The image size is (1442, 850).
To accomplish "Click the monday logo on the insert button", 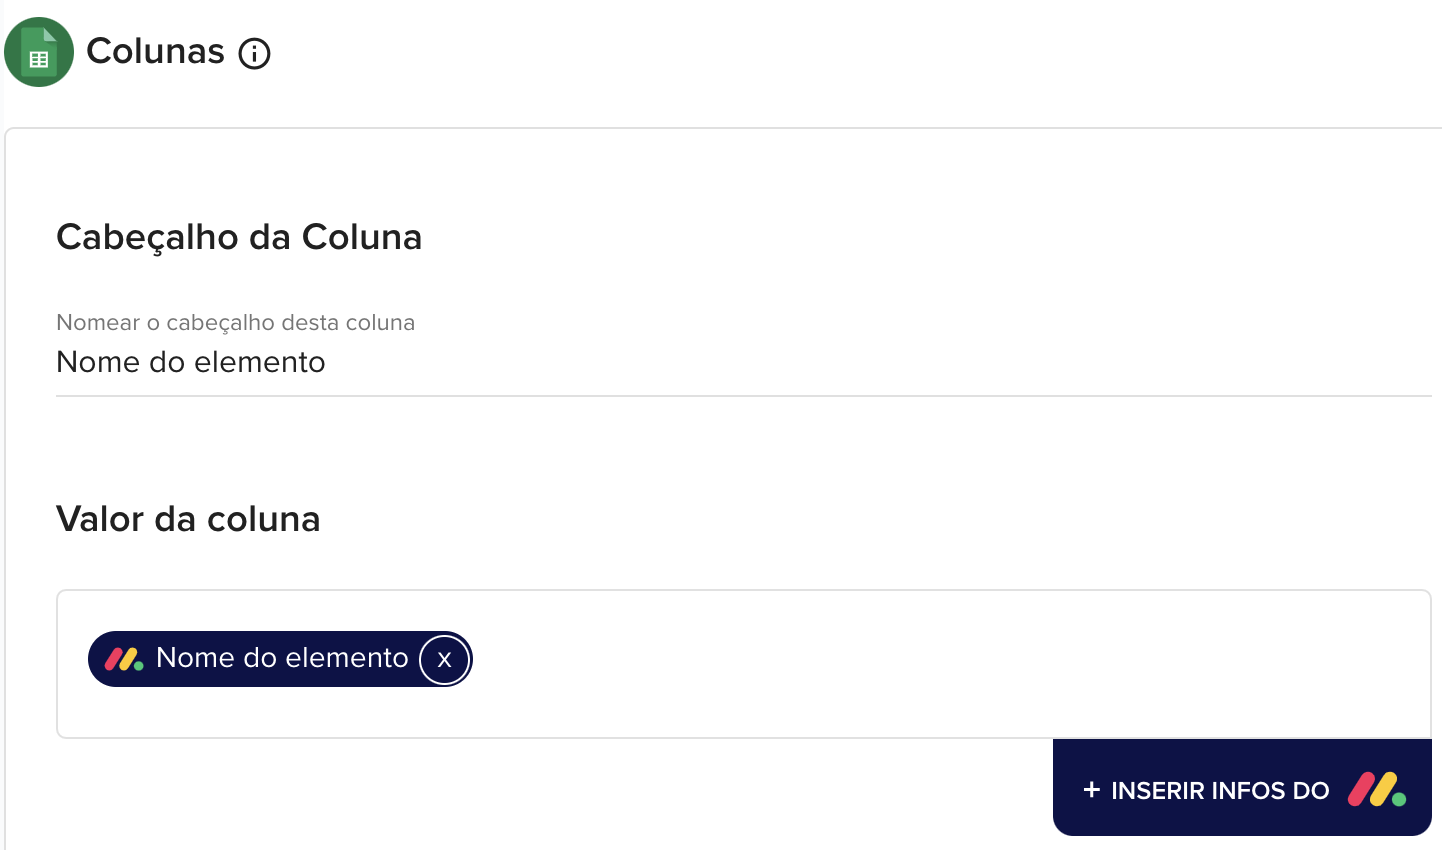I will tap(1377, 790).
